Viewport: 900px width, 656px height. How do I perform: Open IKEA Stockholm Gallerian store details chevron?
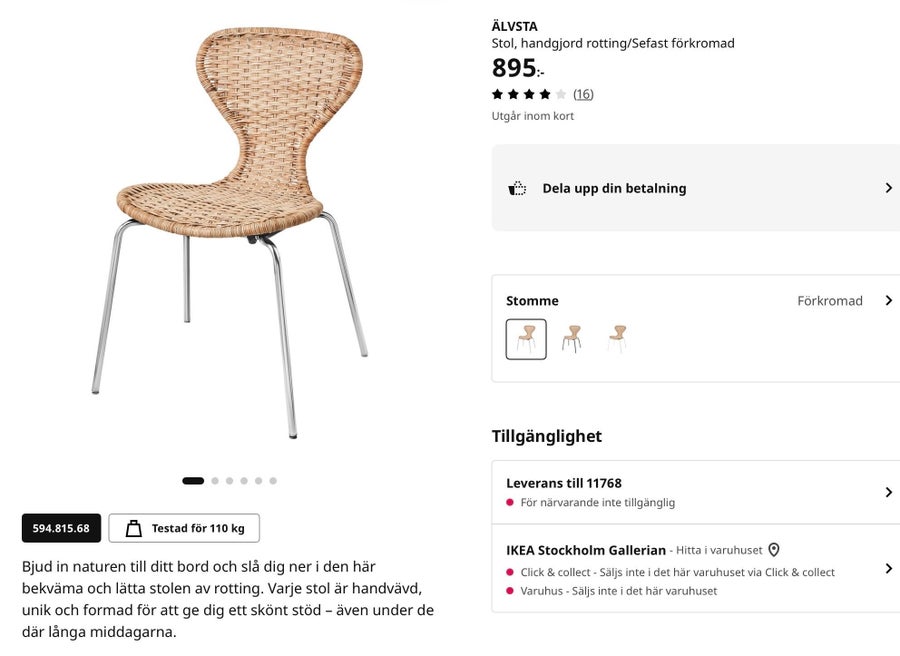click(x=889, y=568)
